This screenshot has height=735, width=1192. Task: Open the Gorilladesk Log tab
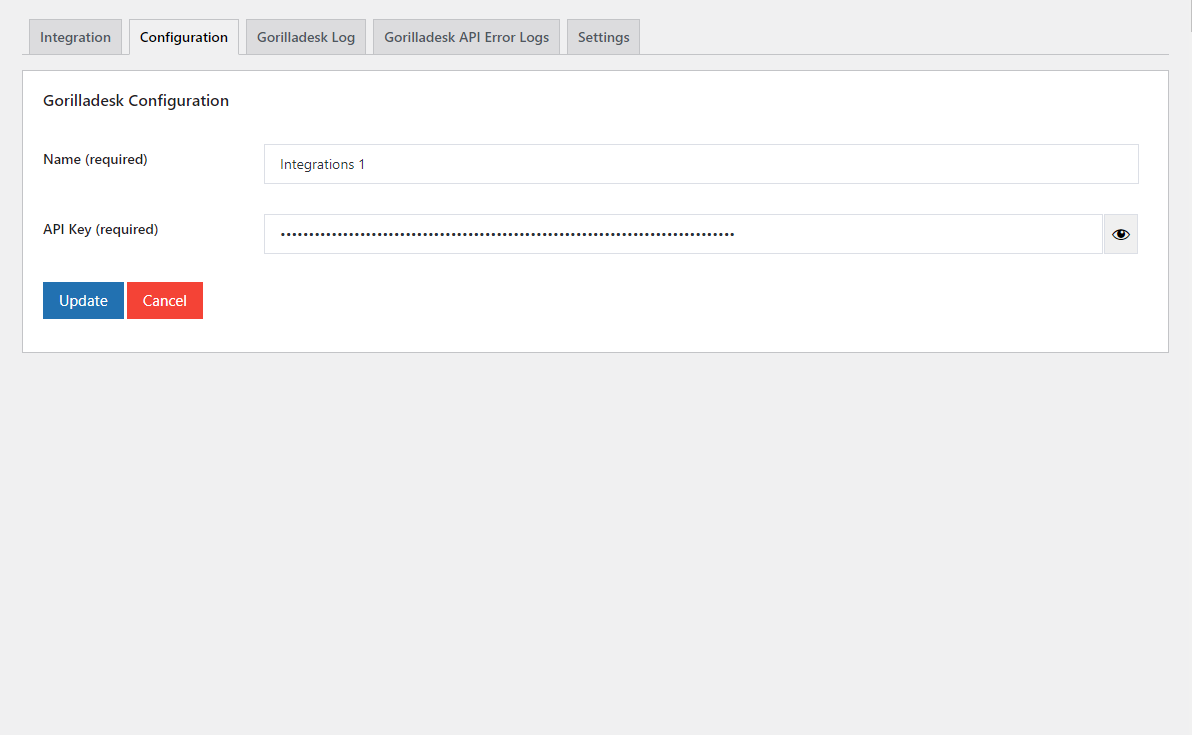pyautogui.click(x=306, y=37)
